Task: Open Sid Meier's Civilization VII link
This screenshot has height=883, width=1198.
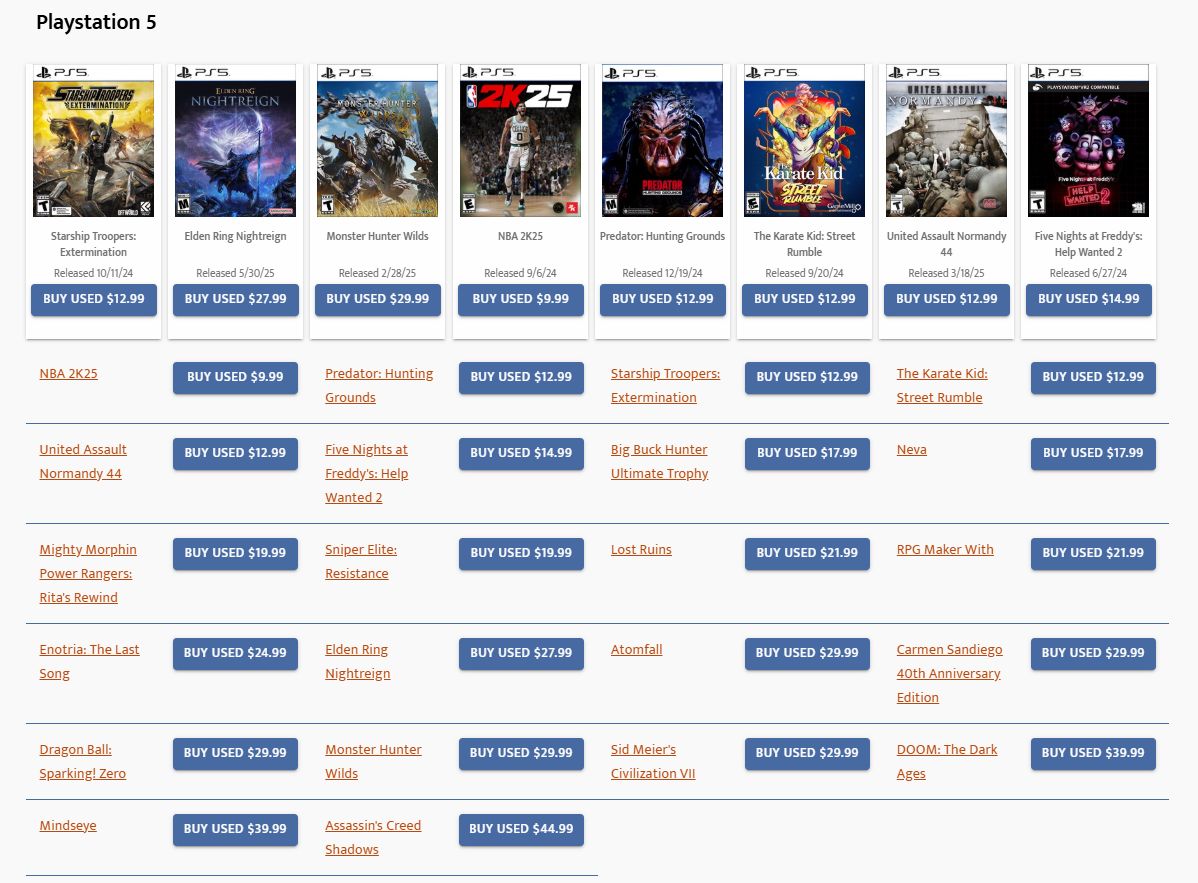Action: tap(653, 762)
